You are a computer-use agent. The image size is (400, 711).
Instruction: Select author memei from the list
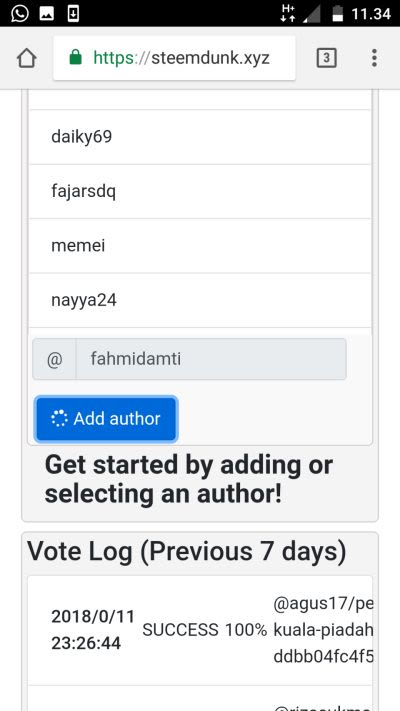click(x=200, y=246)
